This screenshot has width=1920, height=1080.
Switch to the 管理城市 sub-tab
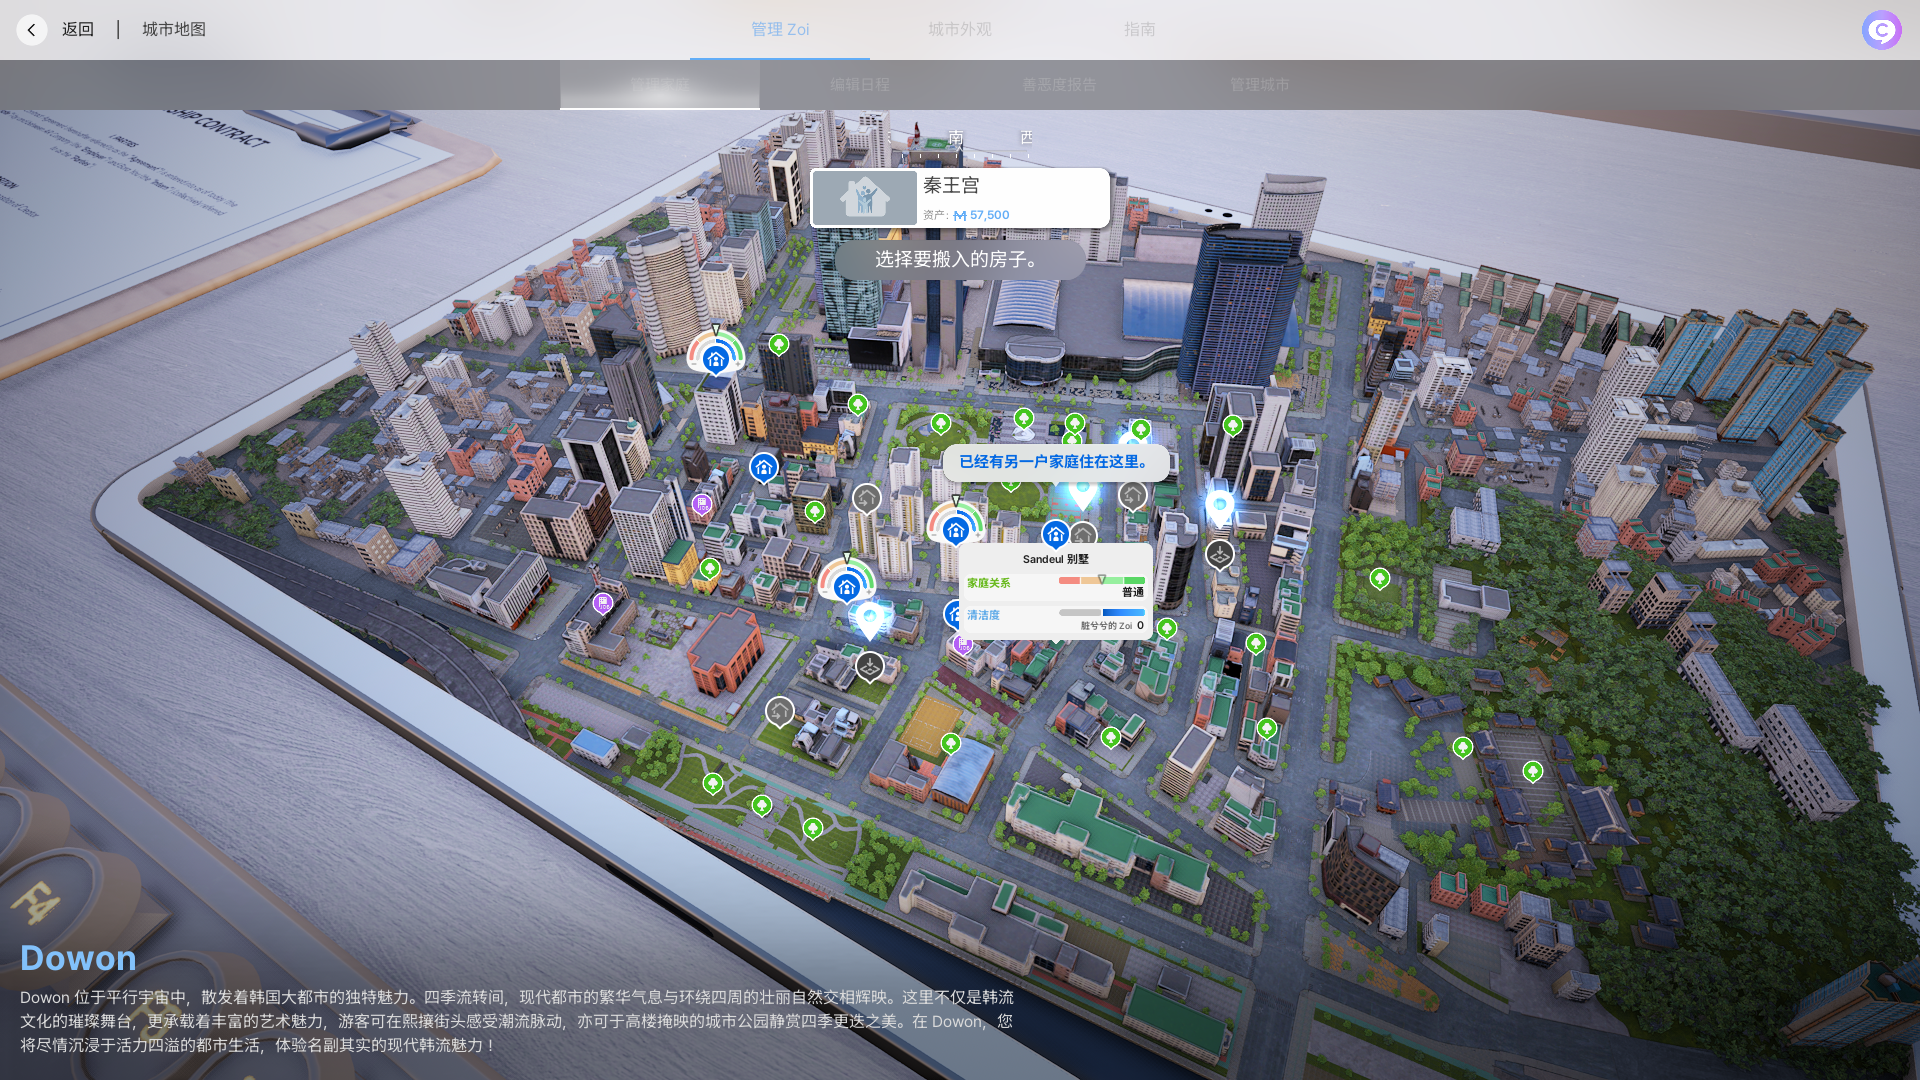tap(1260, 85)
